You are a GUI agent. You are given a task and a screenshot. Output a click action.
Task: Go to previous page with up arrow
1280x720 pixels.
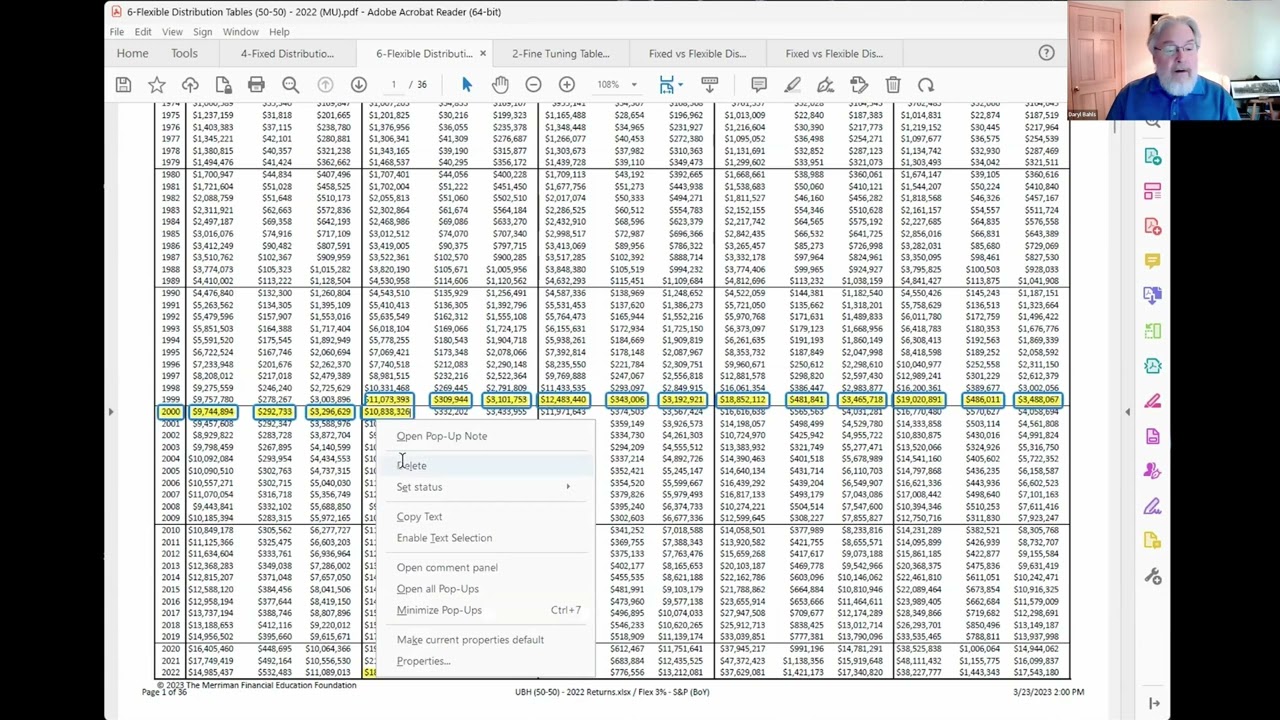[325, 85]
